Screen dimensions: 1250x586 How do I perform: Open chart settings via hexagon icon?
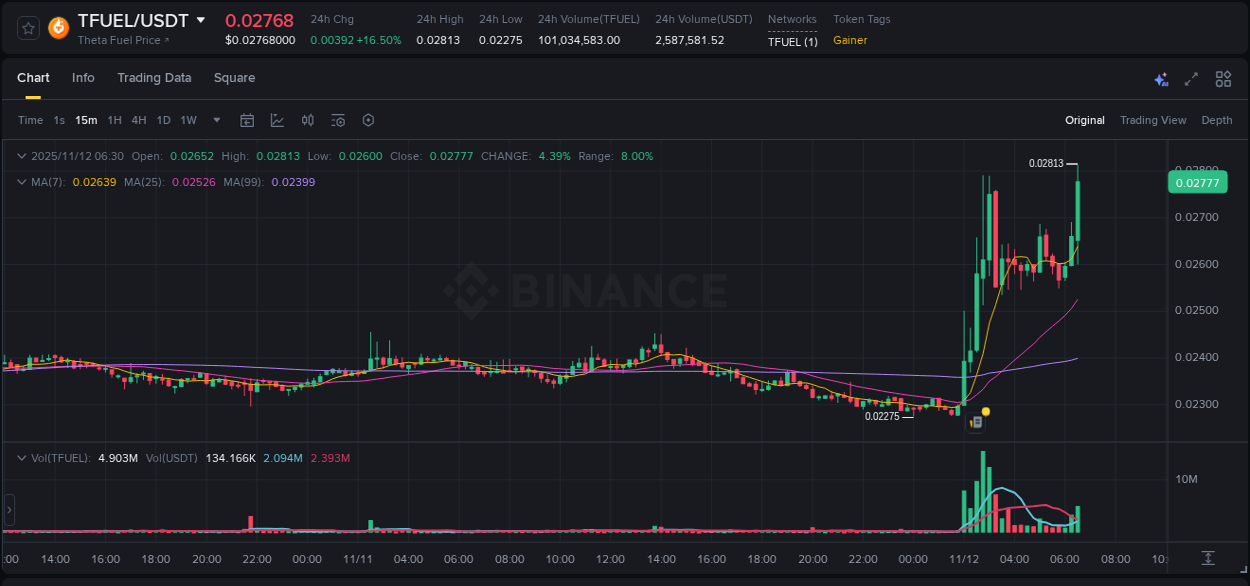368,120
